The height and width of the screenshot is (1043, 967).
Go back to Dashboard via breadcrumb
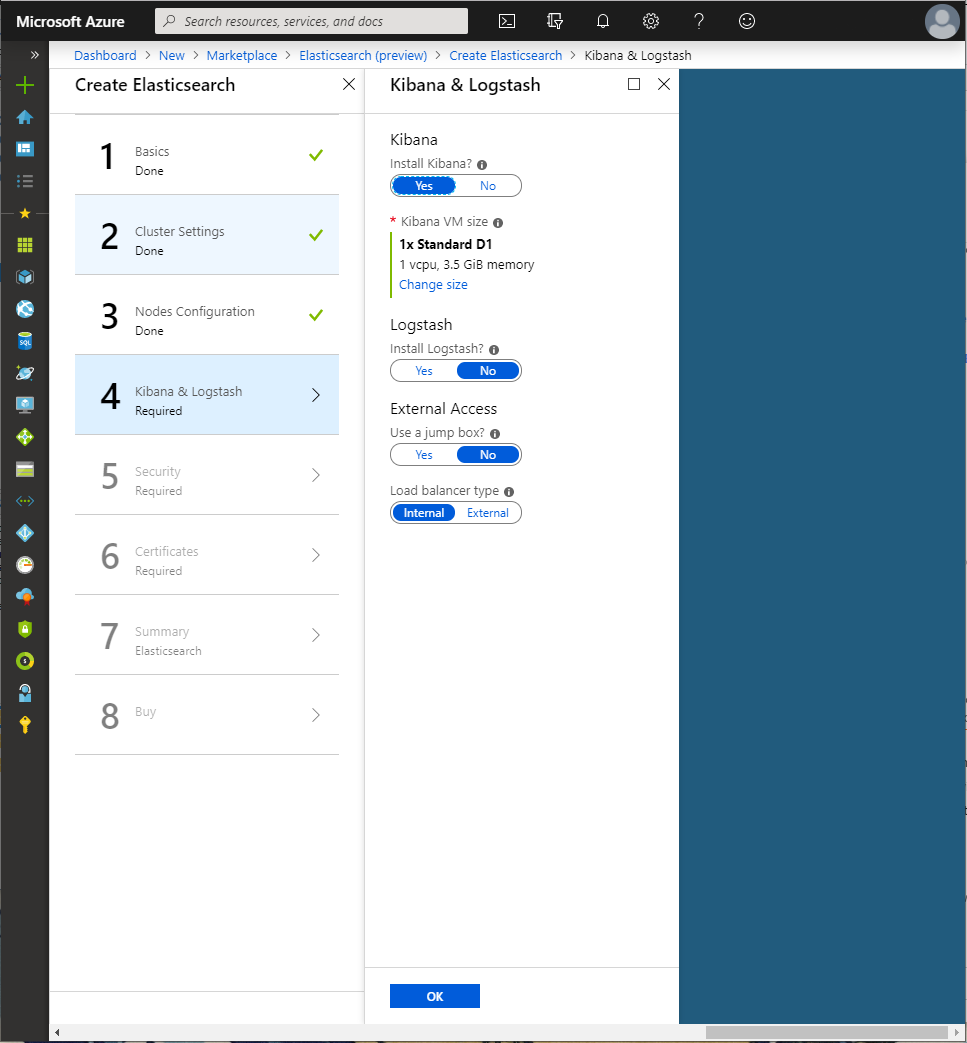coord(105,55)
